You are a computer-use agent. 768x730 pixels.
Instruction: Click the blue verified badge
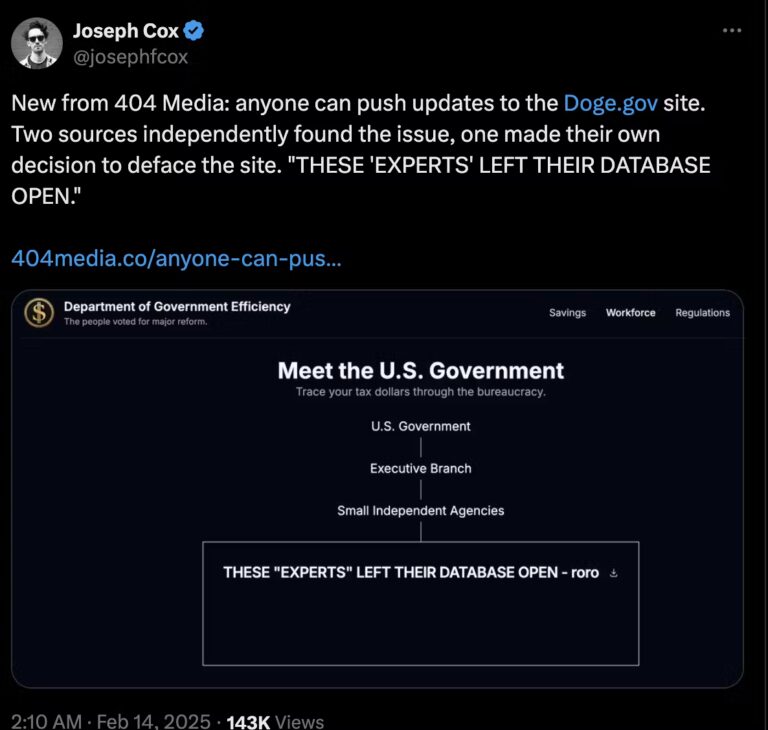pos(195,31)
